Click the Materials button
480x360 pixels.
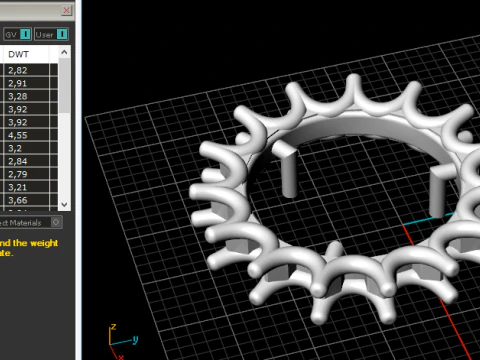(x=31, y=222)
